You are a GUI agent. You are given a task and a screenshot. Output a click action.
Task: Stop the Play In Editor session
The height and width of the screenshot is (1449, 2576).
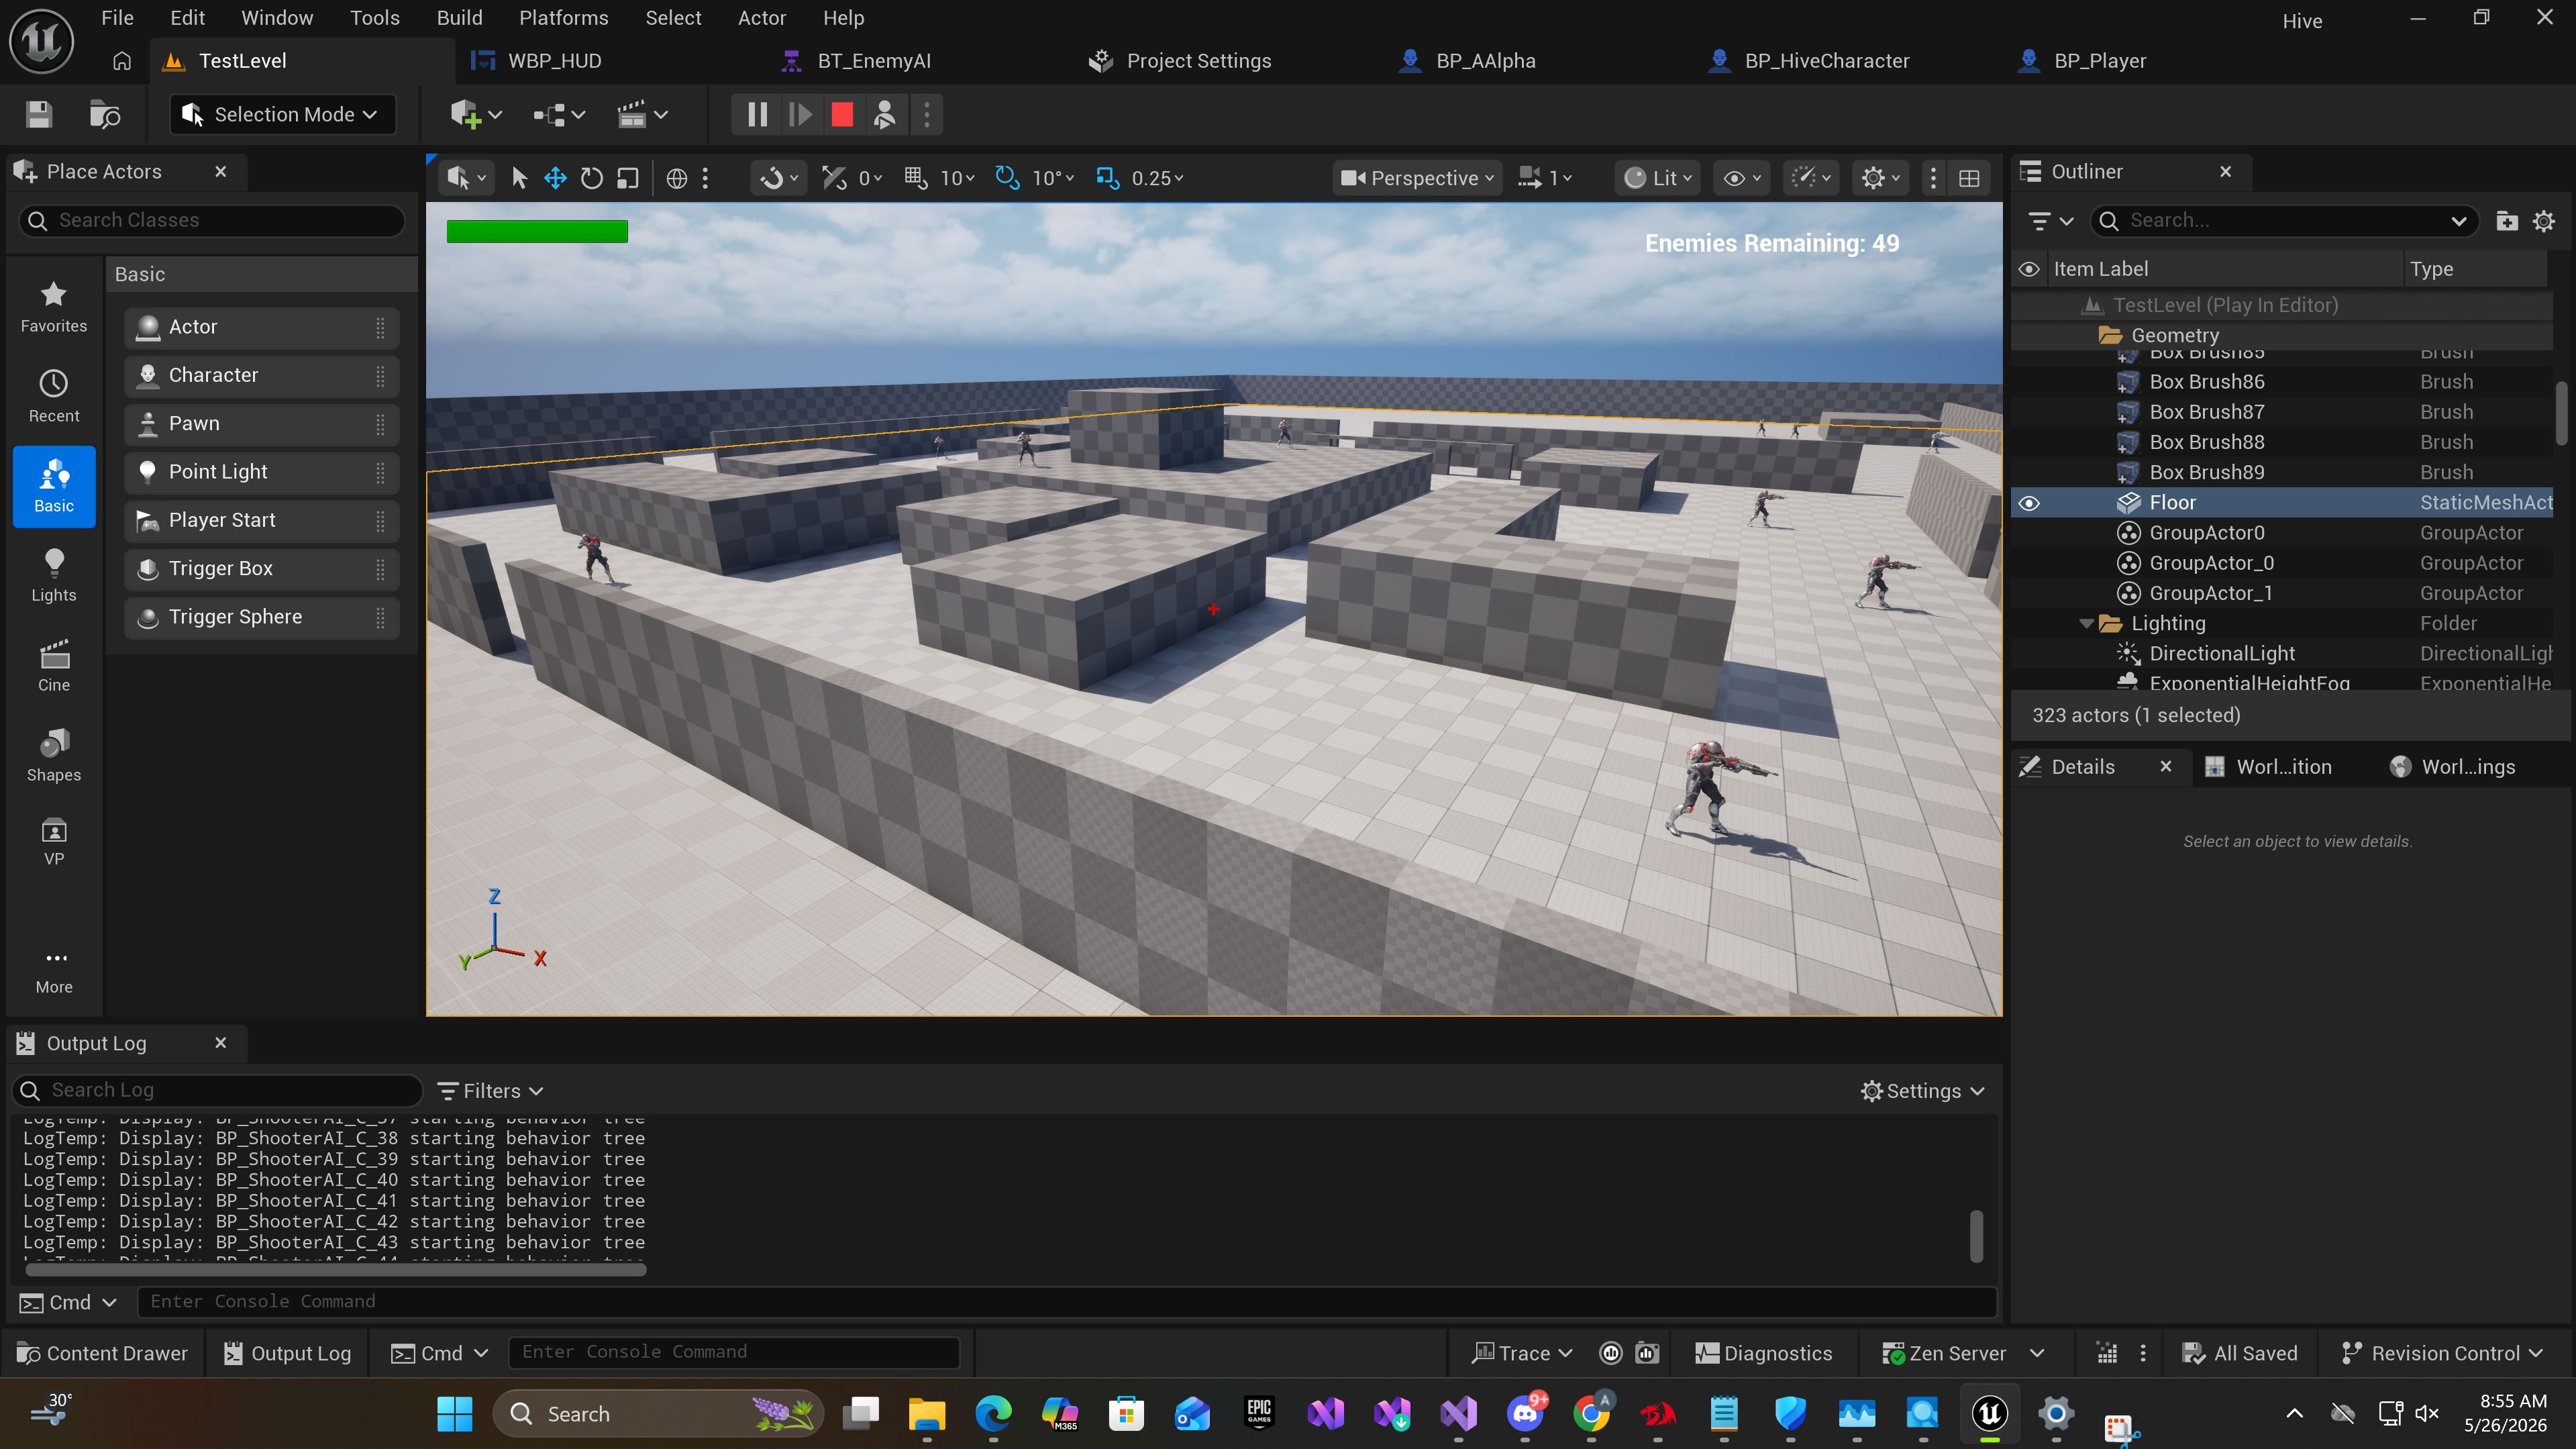[x=842, y=115]
